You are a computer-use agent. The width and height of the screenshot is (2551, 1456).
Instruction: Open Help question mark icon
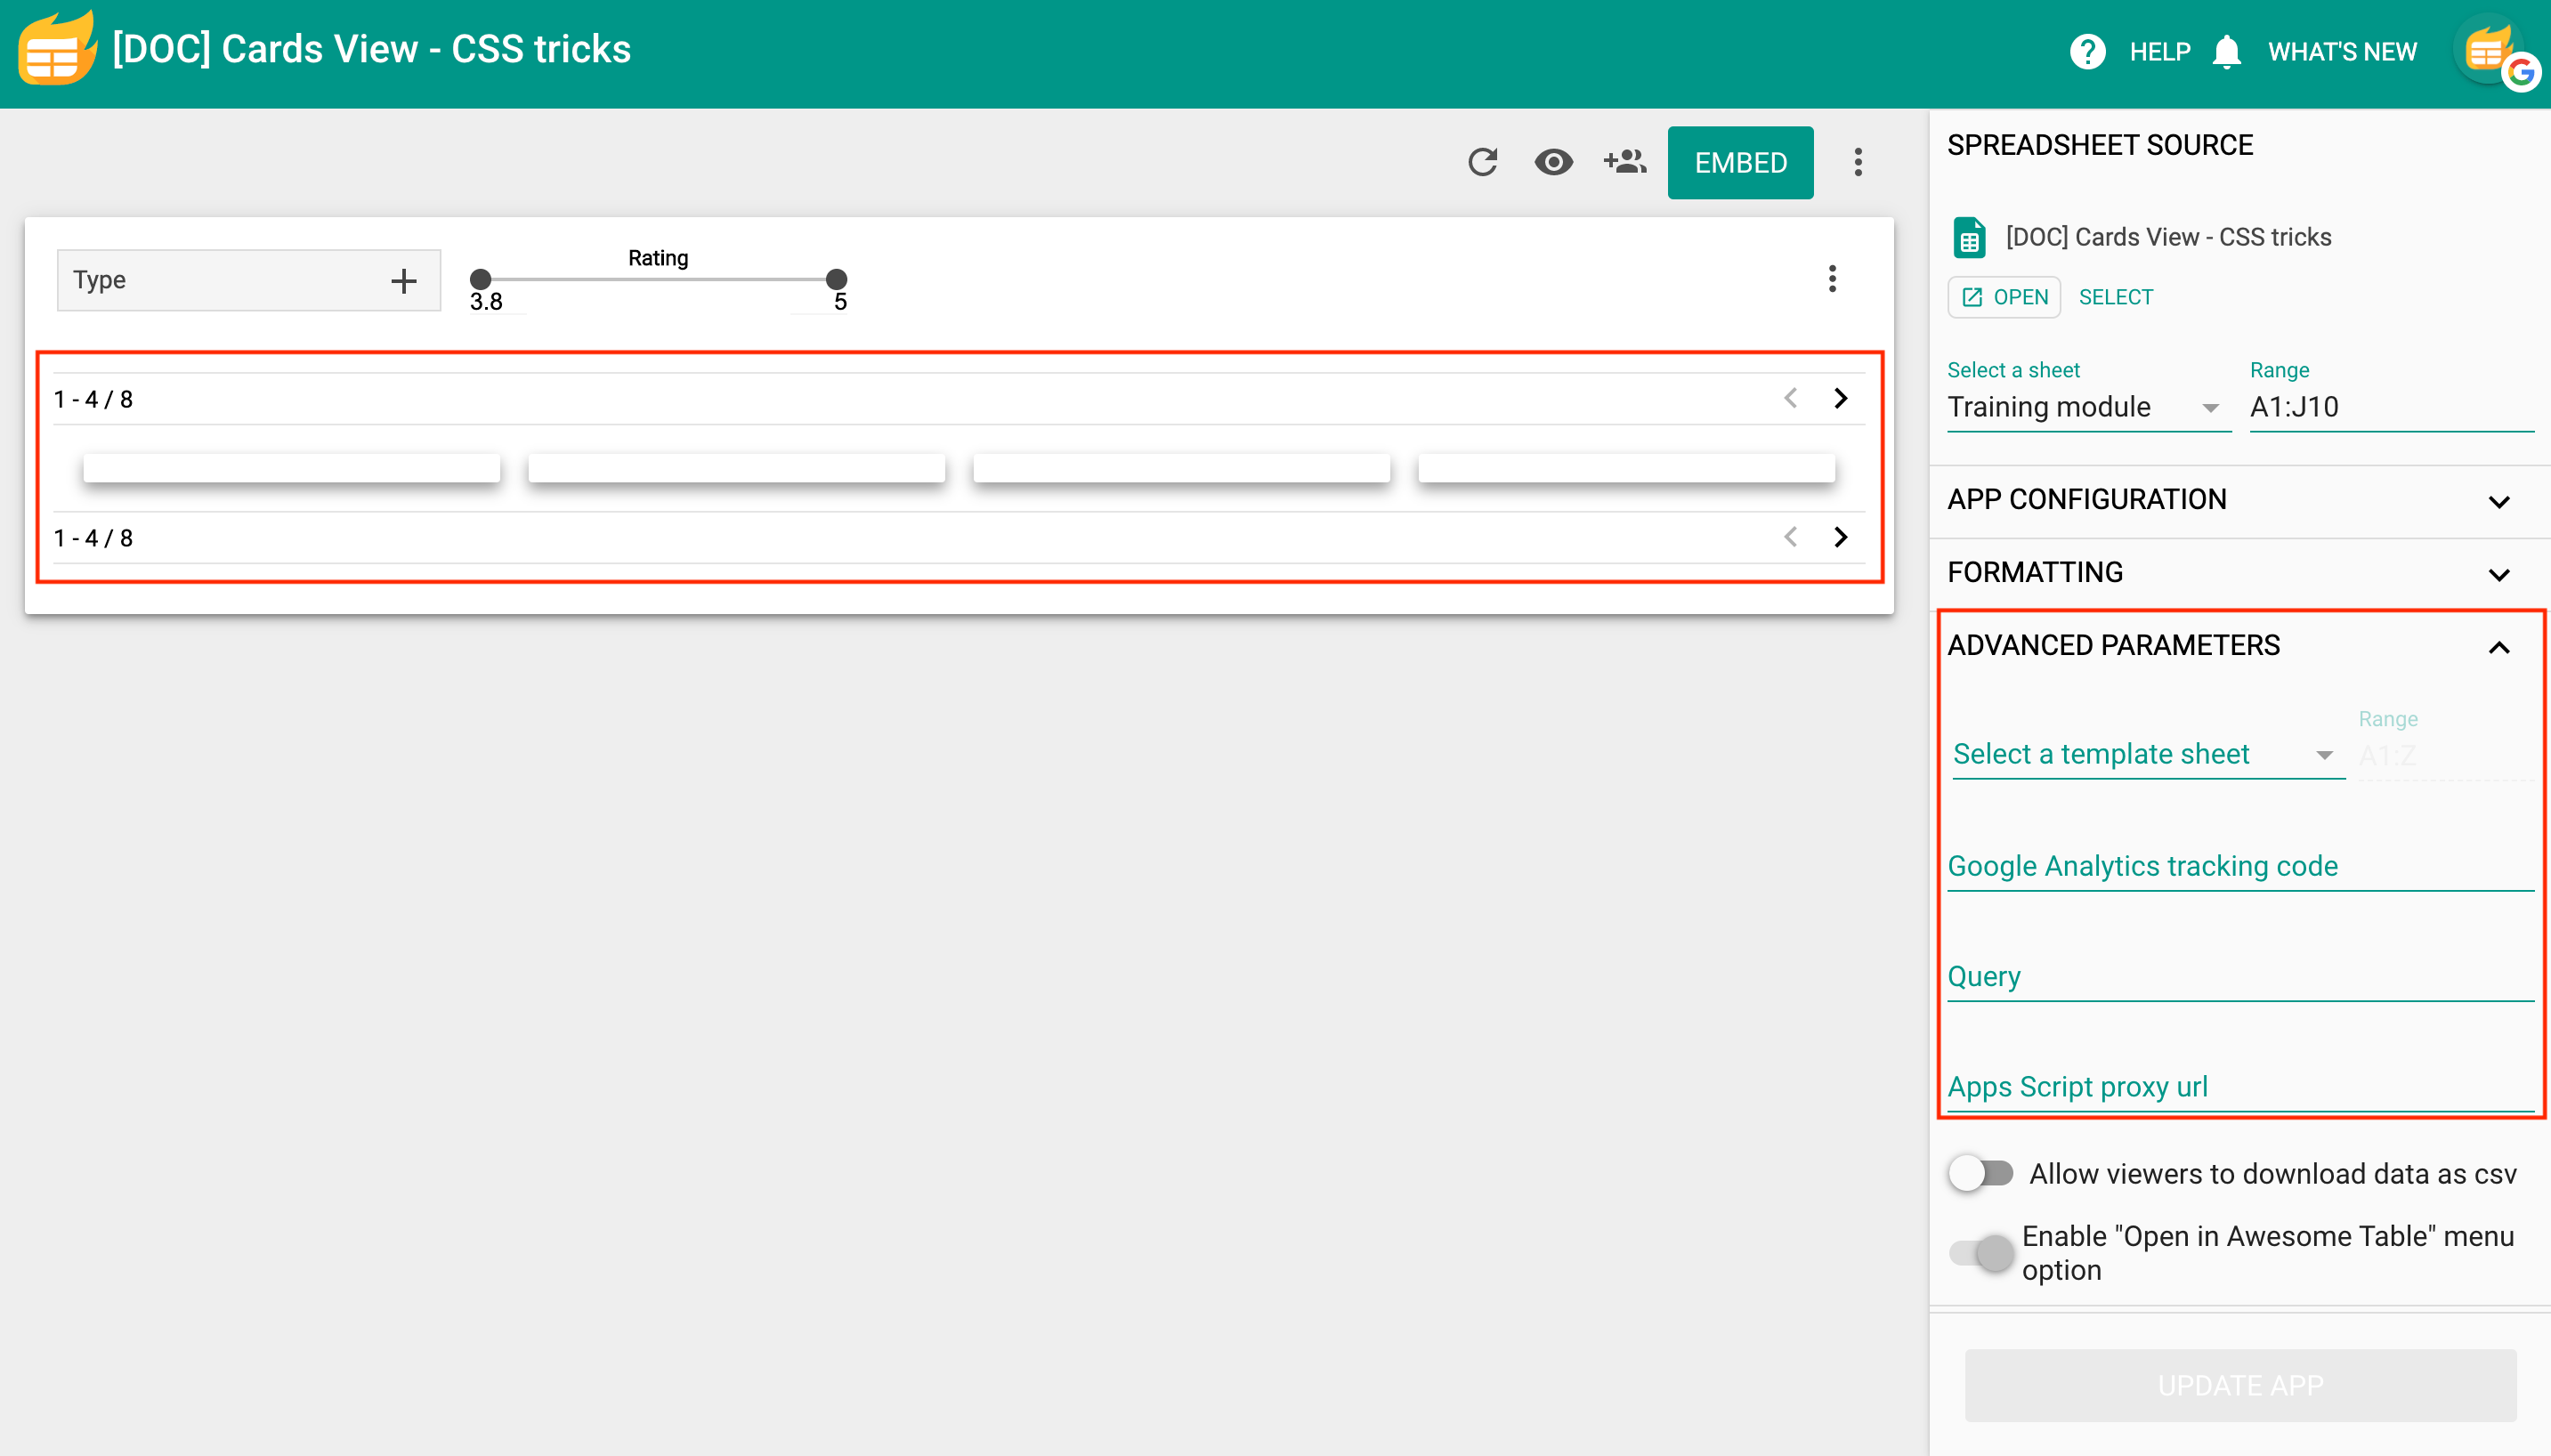2087,51
